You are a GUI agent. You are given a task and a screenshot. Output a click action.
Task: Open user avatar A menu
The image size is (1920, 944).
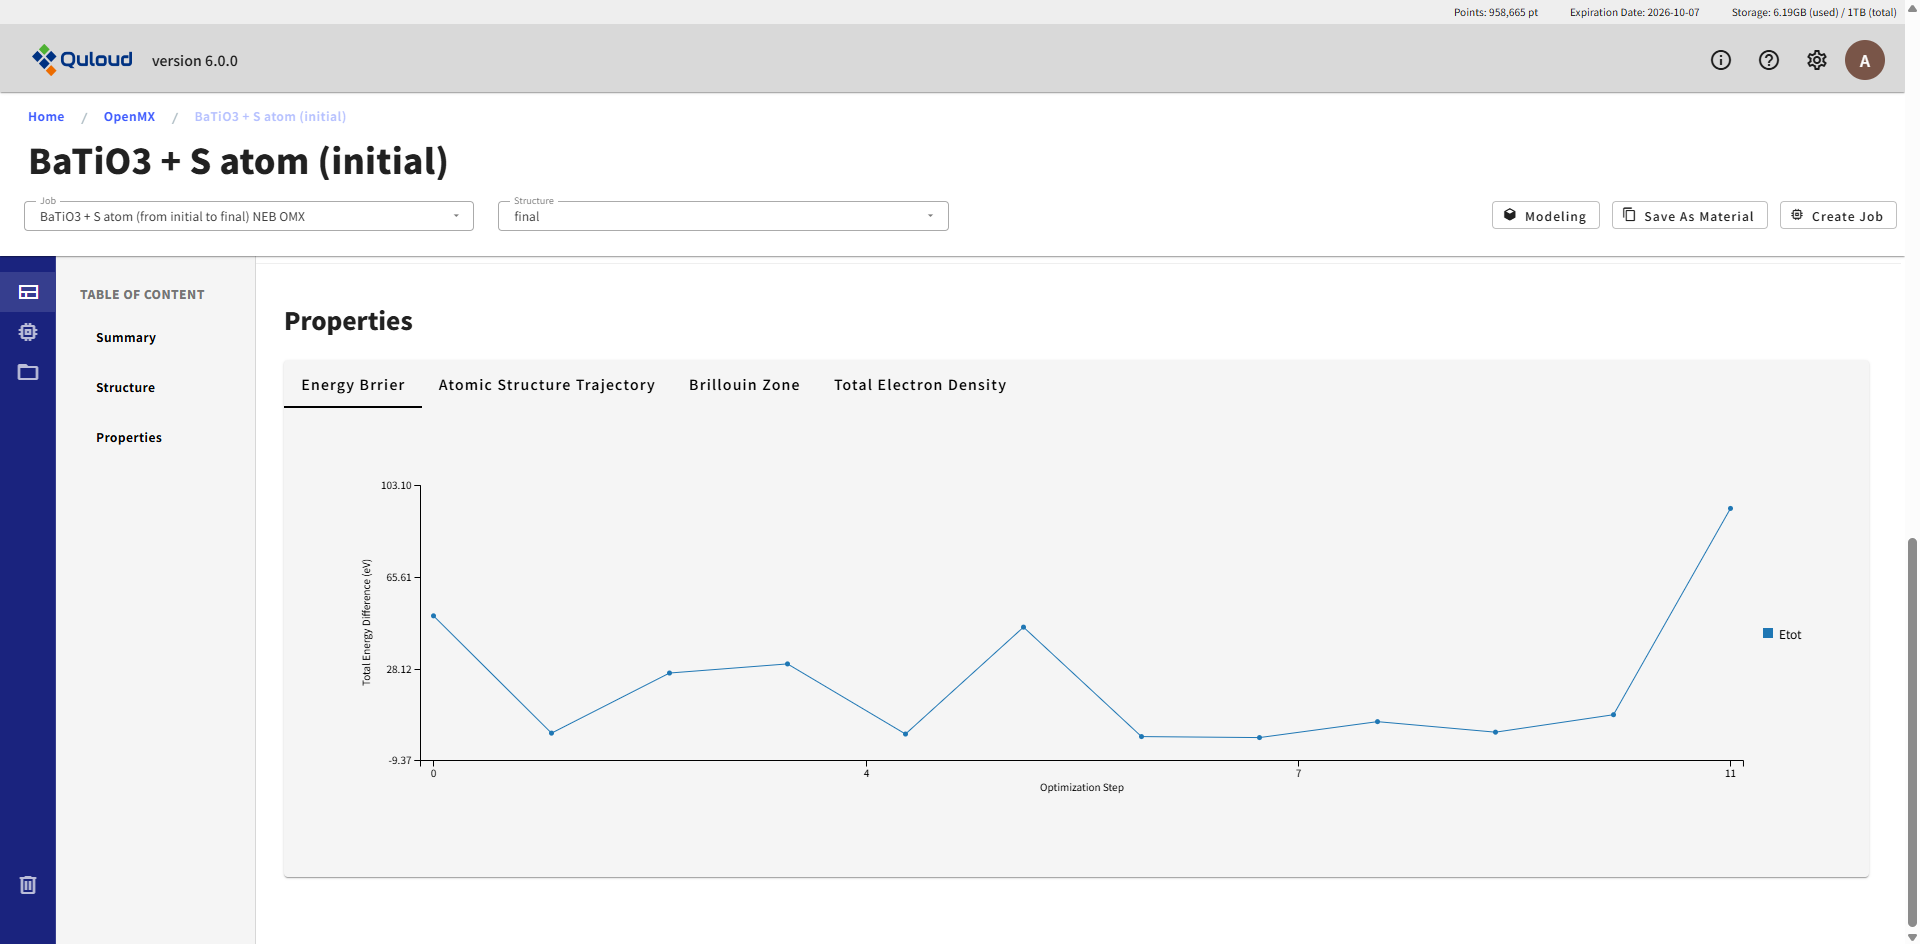(x=1865, y=60)
